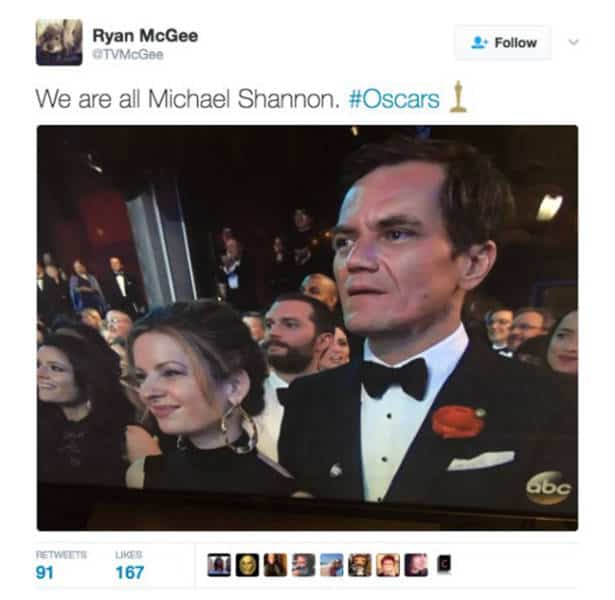Follow Ryan McGee
The image size is (615, 600).
point(503,42)
